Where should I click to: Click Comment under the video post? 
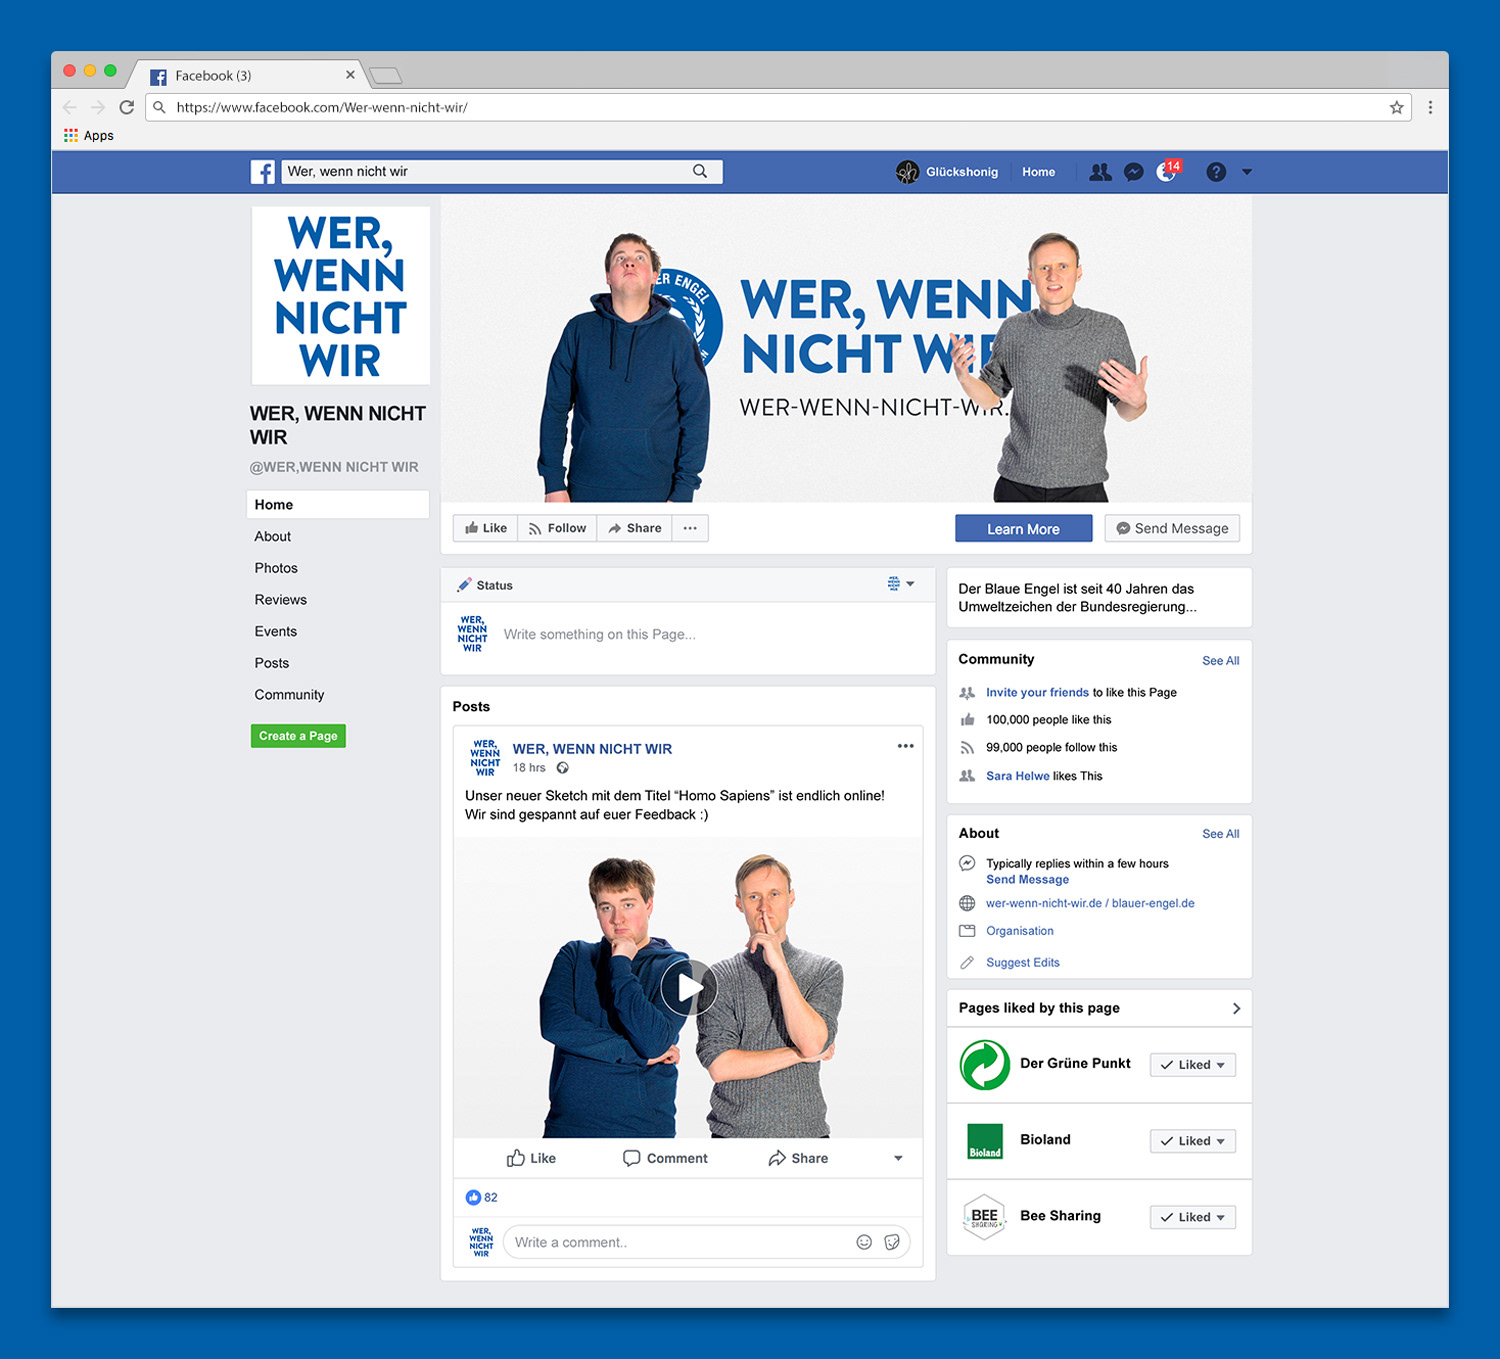[665, 1158]
